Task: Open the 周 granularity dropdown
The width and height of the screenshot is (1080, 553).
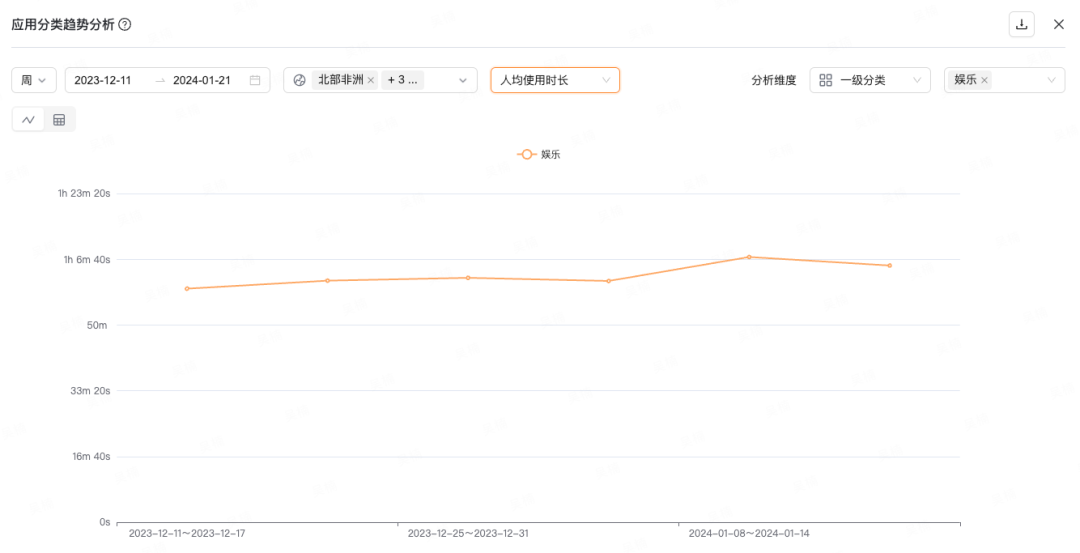Action: [x=33, y=80]
